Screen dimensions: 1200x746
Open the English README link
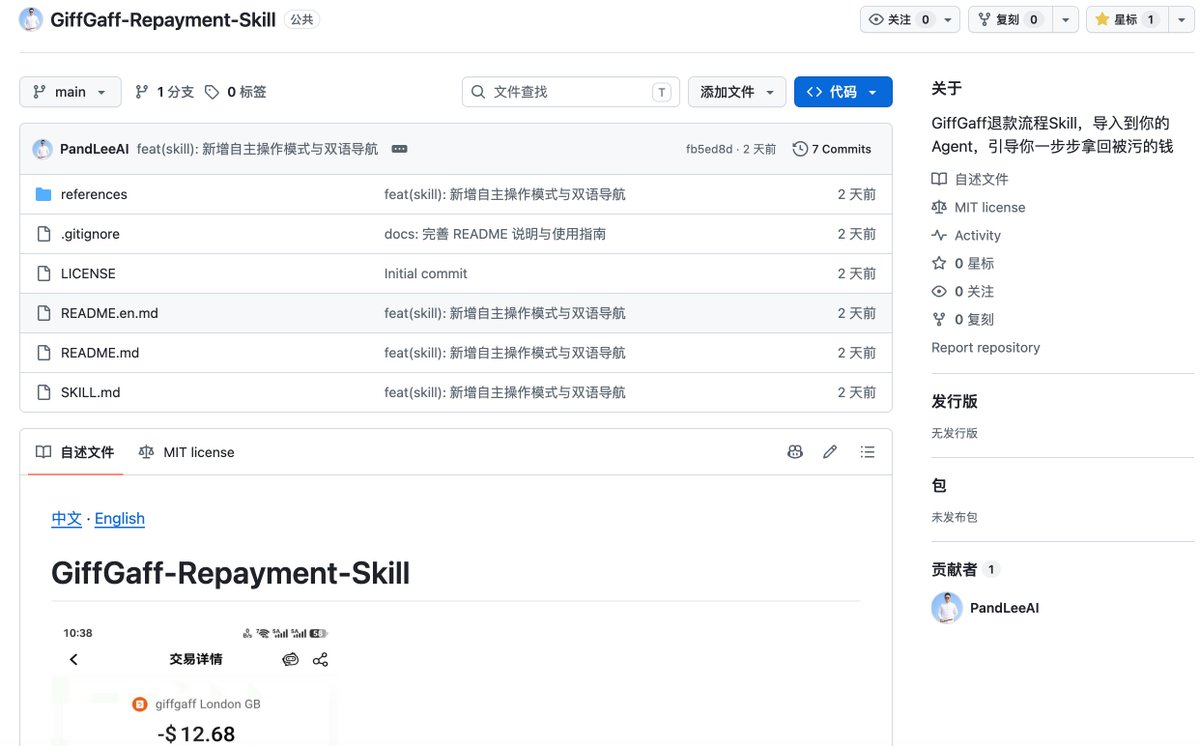(120, 518)
